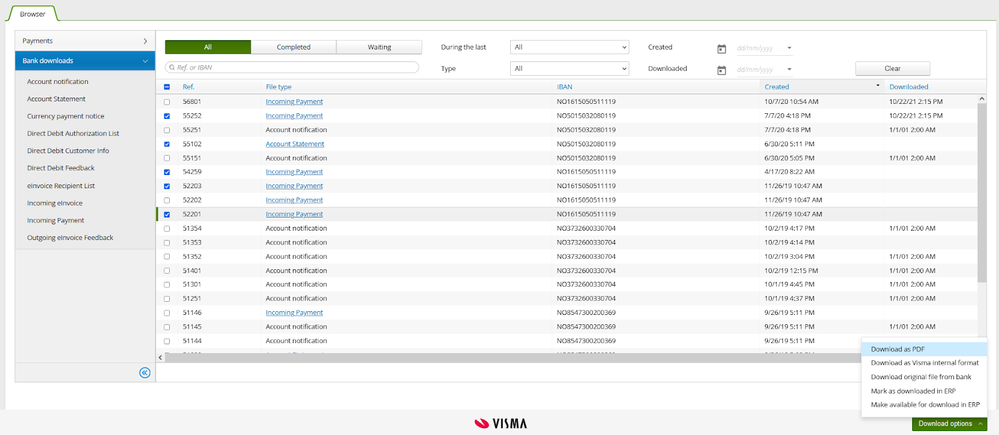999x435 pixels.
Task: Collapse the Bank downloads section
Action: click(85, 61)
